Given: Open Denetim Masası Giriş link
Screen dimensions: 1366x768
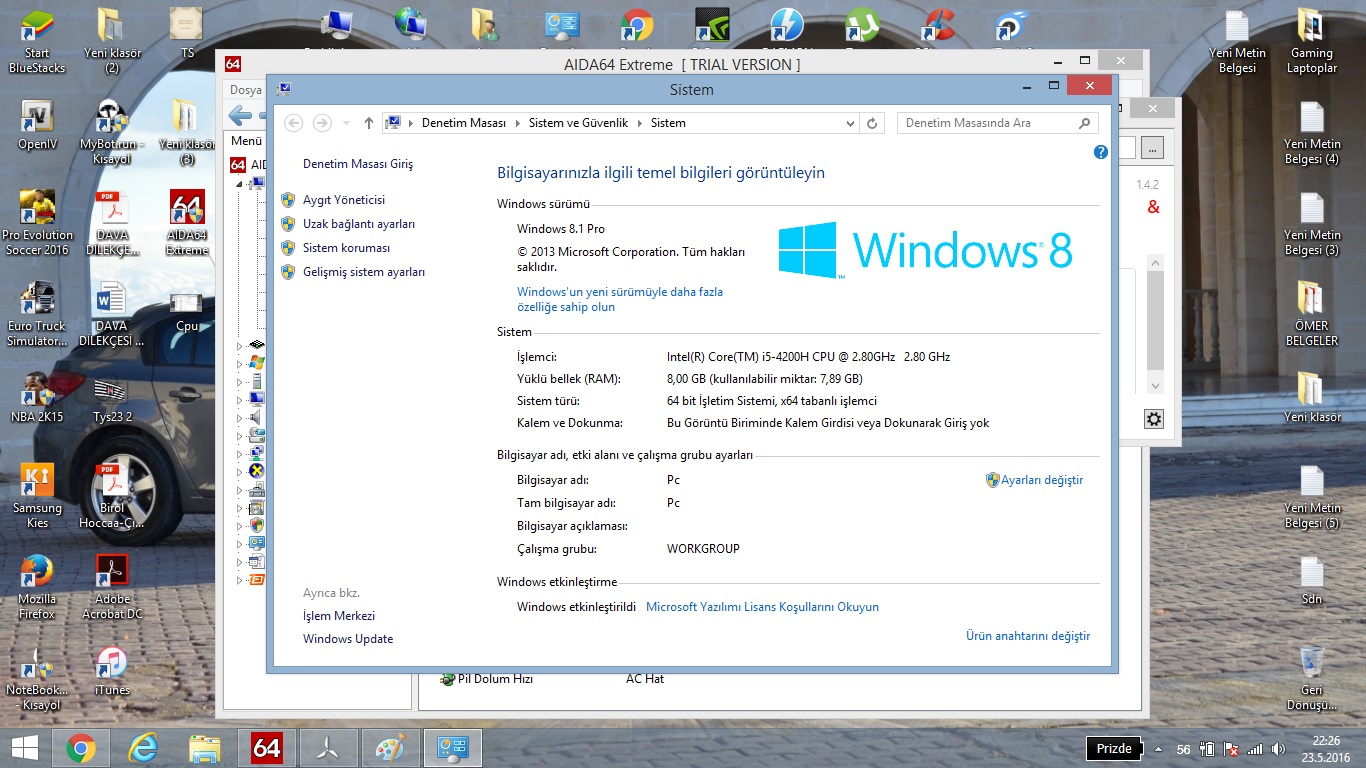Looking at the screenshot, I should 358,164.
